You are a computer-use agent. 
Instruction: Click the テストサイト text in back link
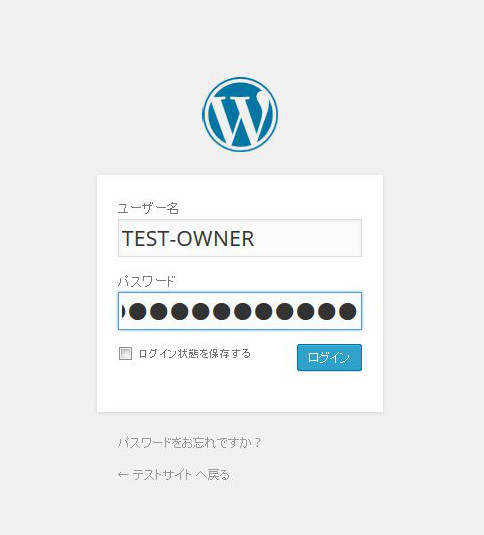click(x=162, y=475)
